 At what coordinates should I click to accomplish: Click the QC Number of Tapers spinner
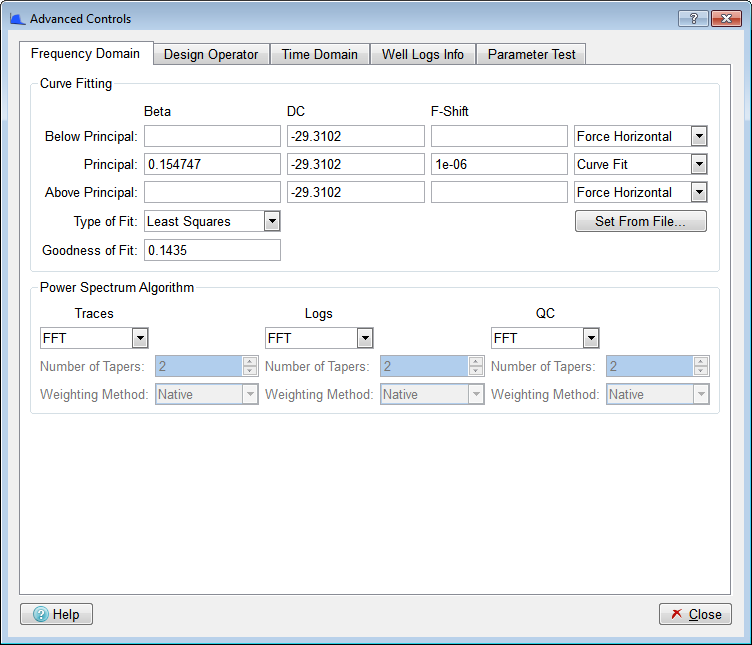tap(658, 366)
